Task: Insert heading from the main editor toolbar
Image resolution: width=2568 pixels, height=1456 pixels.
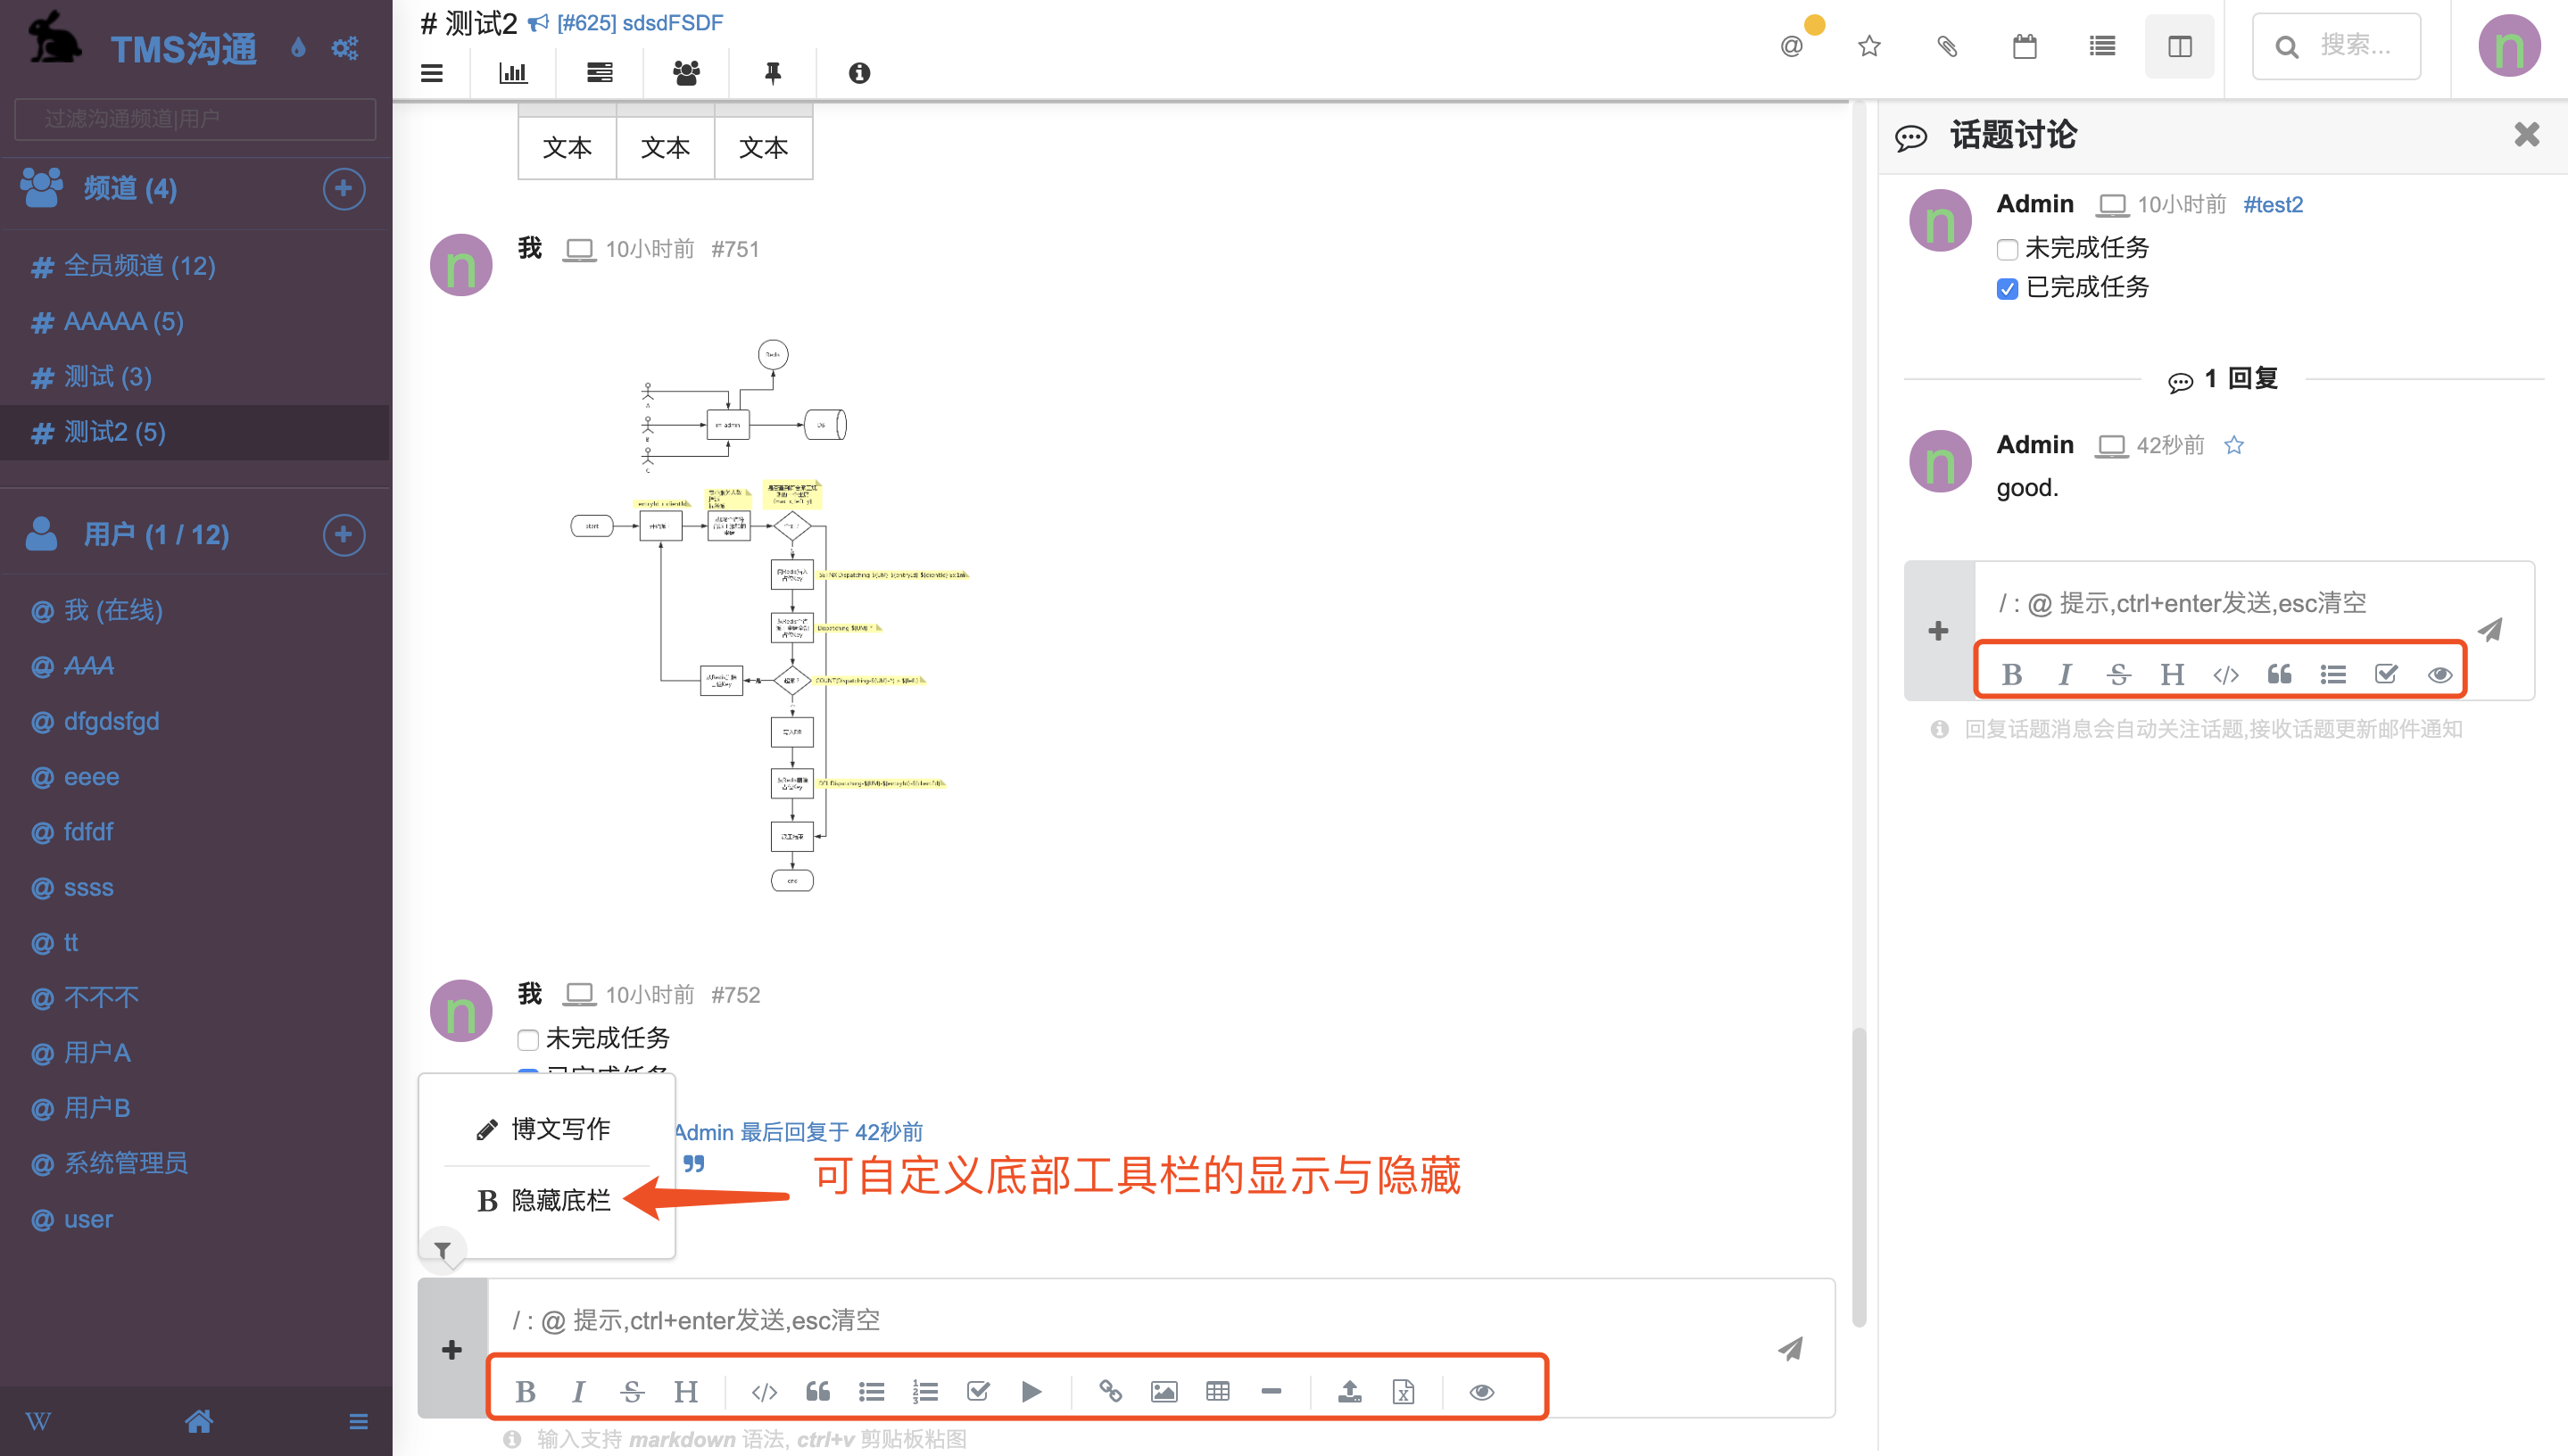Action: click(x=686, y=1391)
